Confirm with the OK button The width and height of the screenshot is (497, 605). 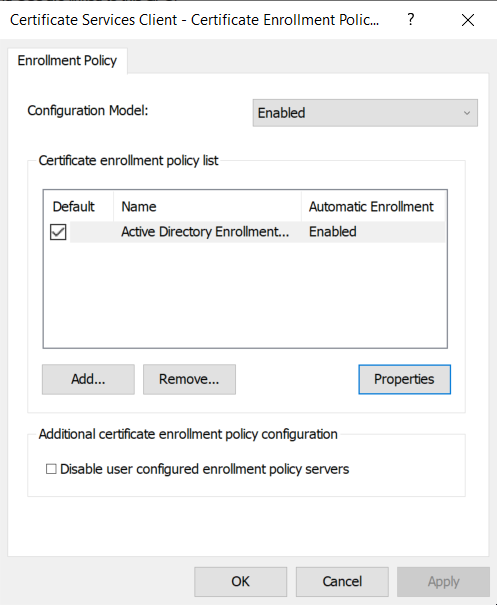point(240,581)
